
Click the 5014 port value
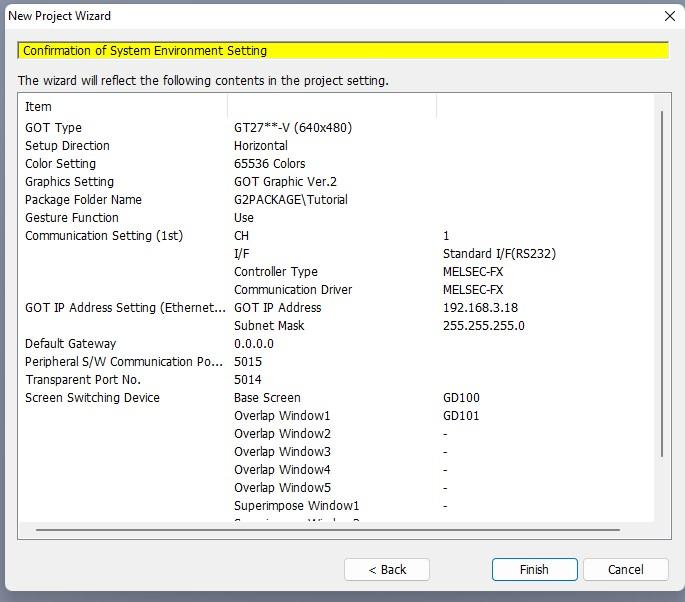click(248, 379)
